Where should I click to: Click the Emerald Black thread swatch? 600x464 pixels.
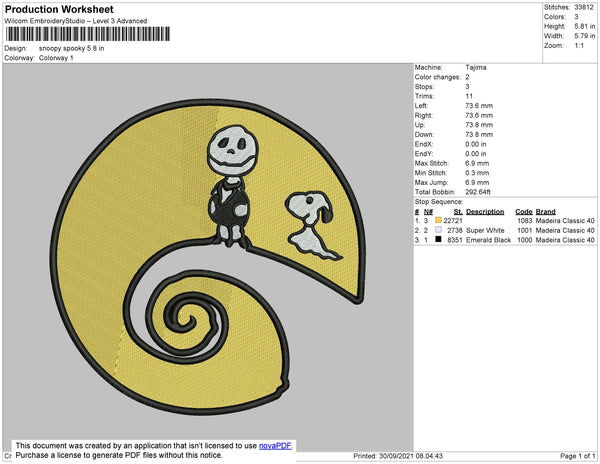click(x=438, y=240)
